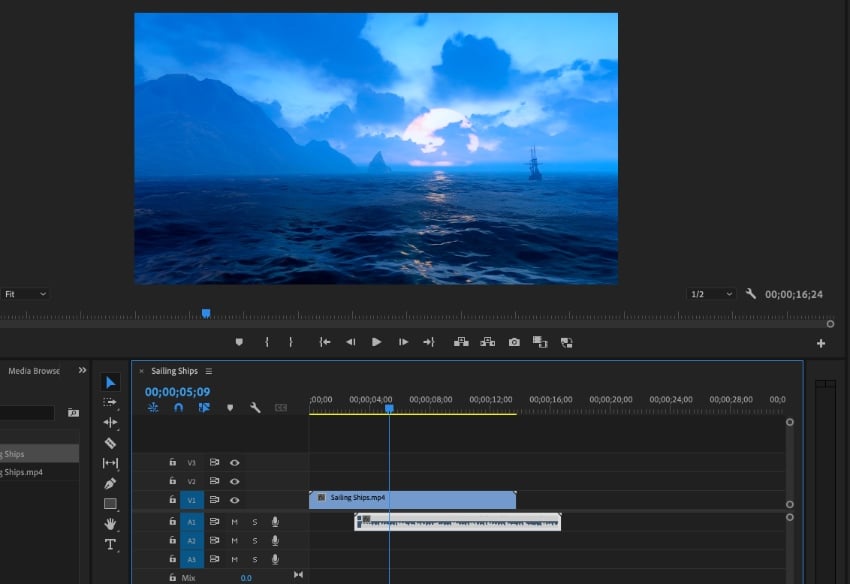Select the Track Select Forward tool
This screenshot has height=584, width=850.
coord(110,404)
